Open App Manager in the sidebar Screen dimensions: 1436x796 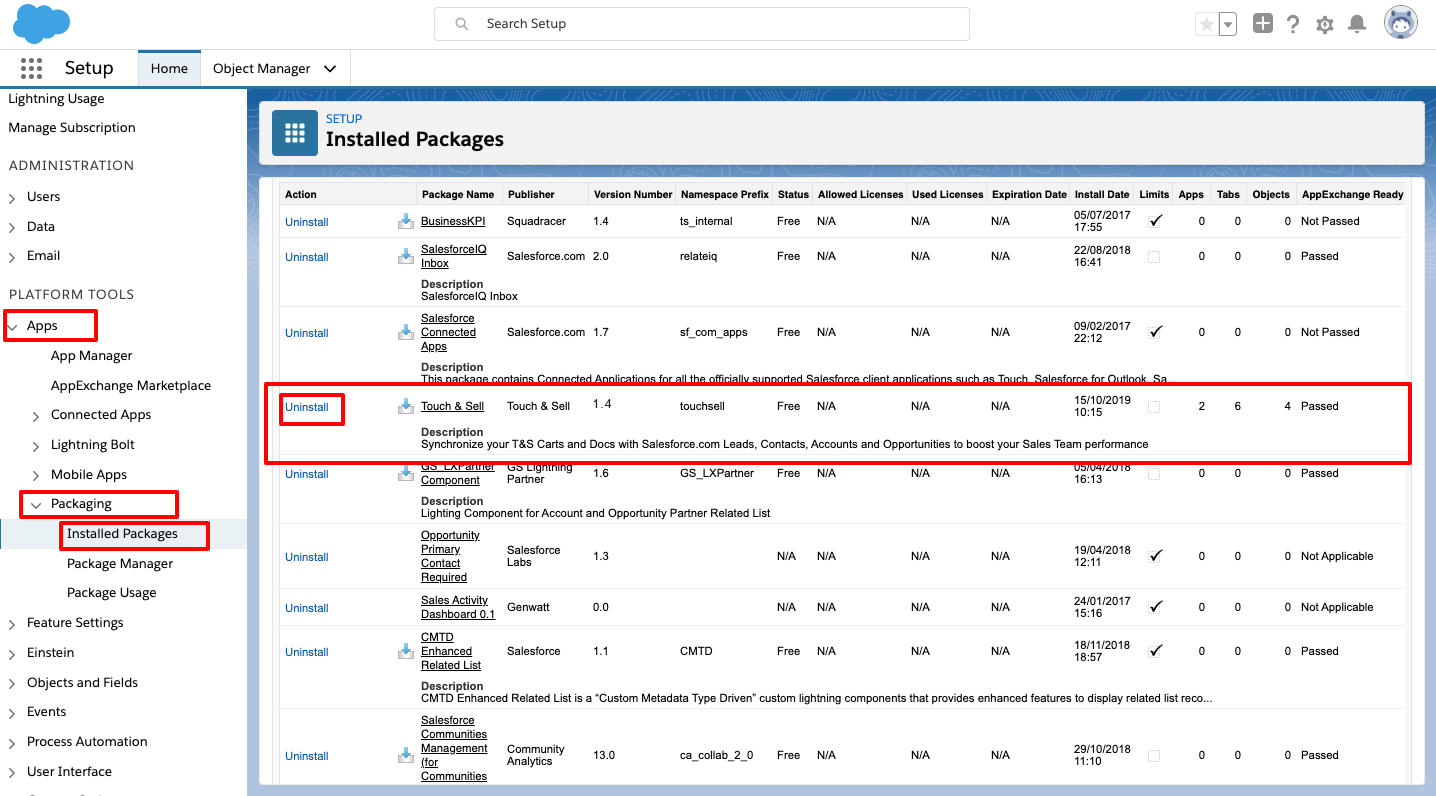(92, 356)
